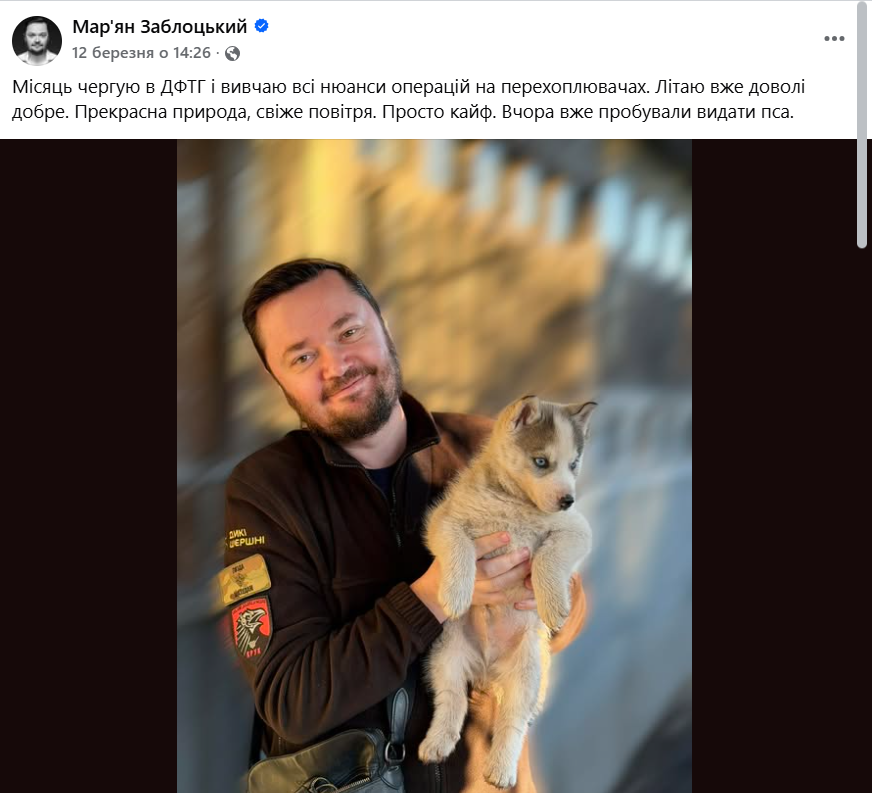Click the globe public audience icon

[232, 53]
